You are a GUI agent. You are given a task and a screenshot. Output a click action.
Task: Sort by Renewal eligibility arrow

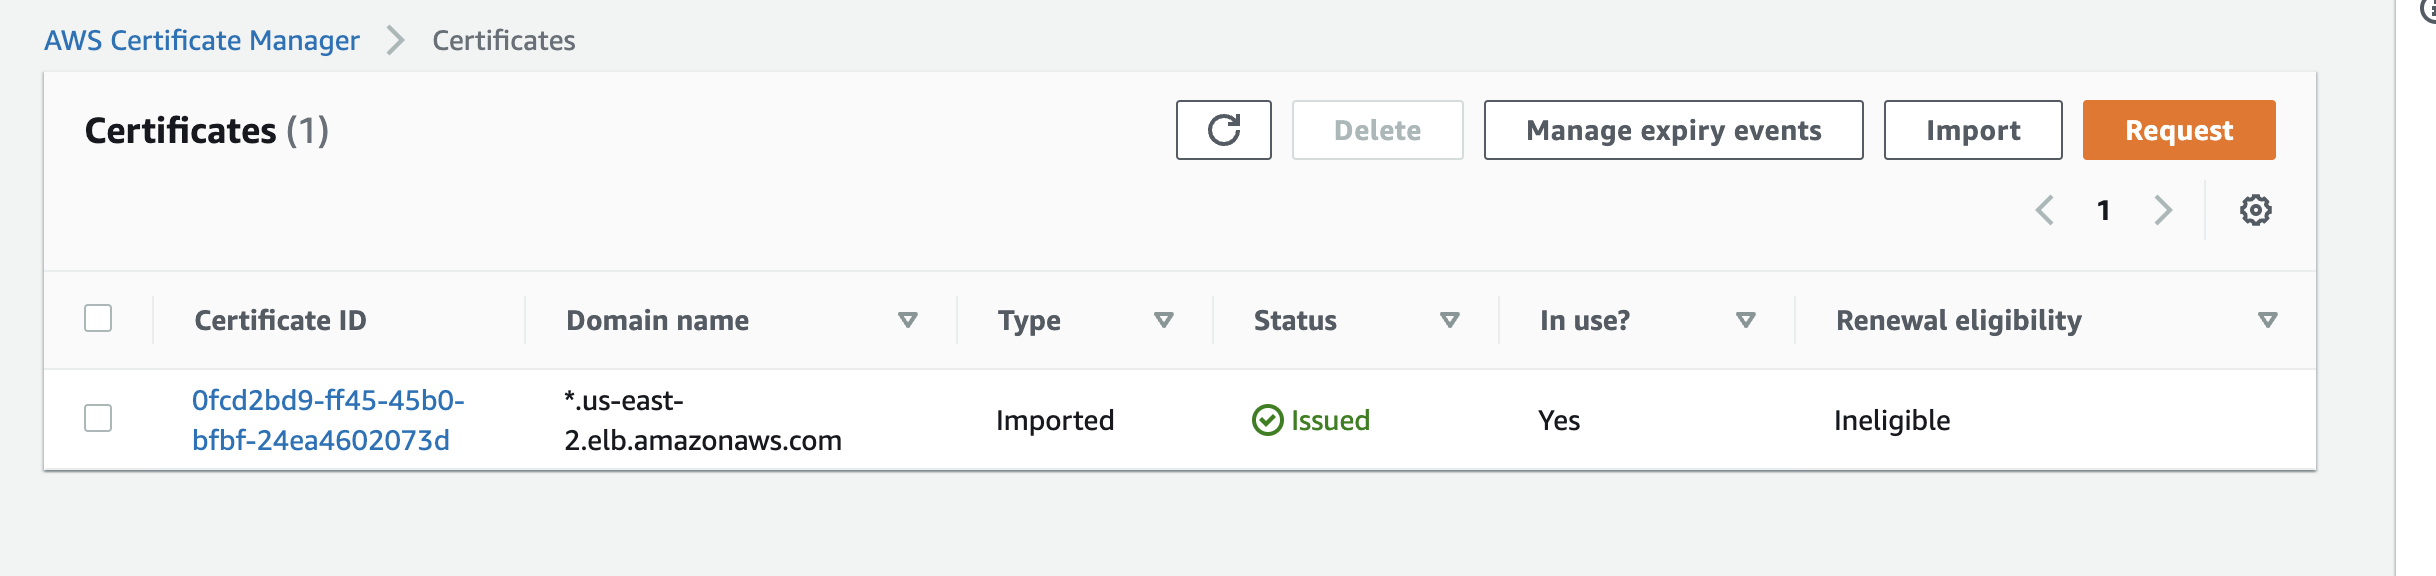click(x=2267, y=320)
